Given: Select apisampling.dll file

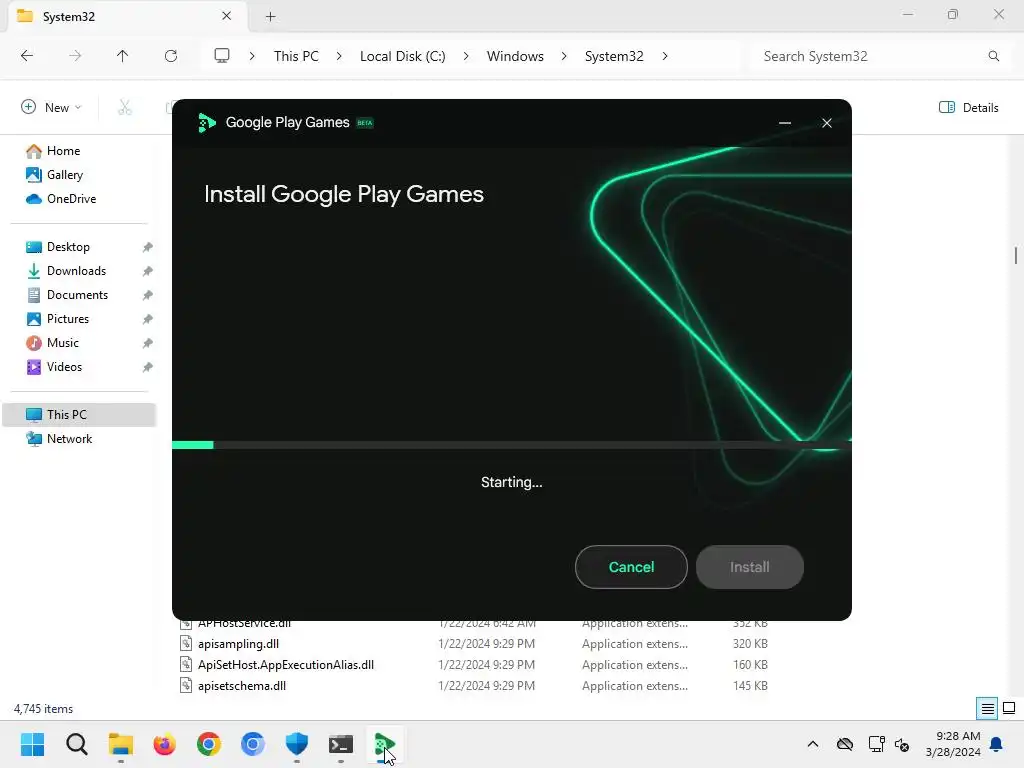Looking at the screenshot, I should click(238, 644).
